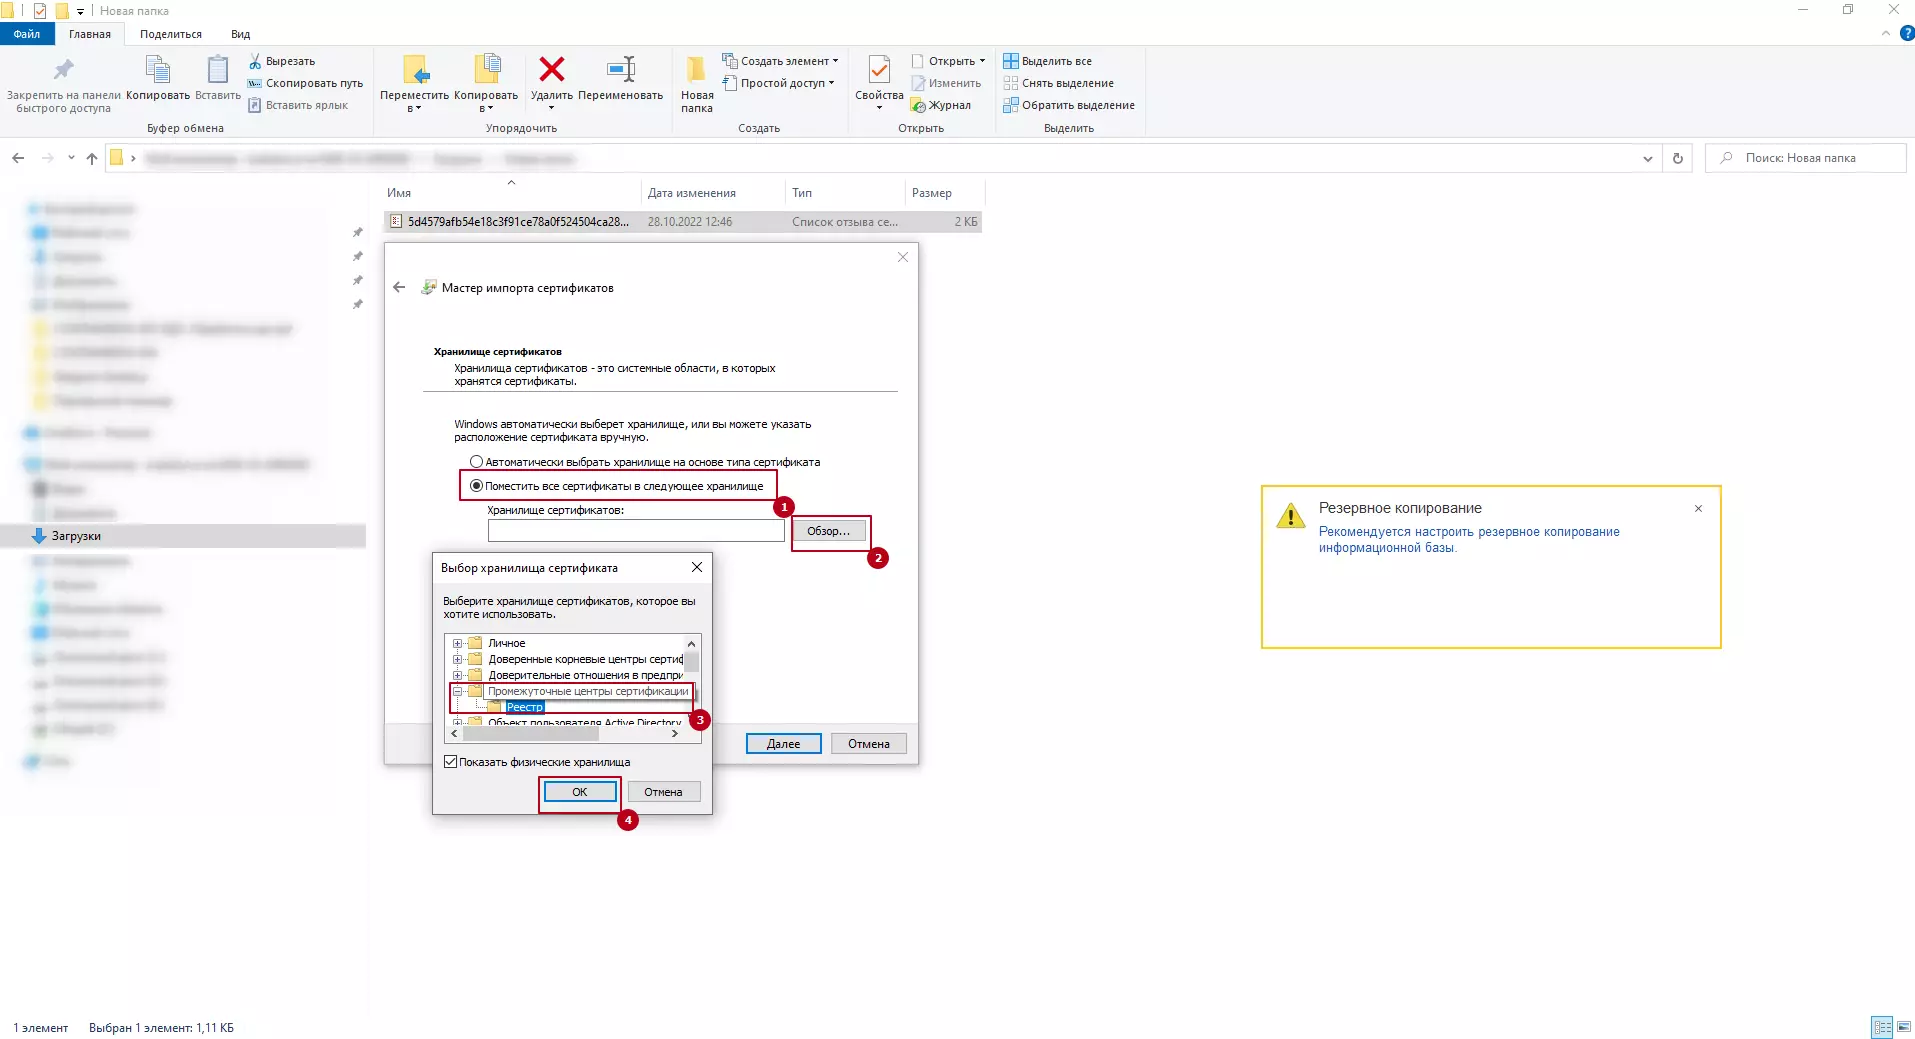Cancel the certificate import wizard
1915x1039 pixels.
pos(869,744)
